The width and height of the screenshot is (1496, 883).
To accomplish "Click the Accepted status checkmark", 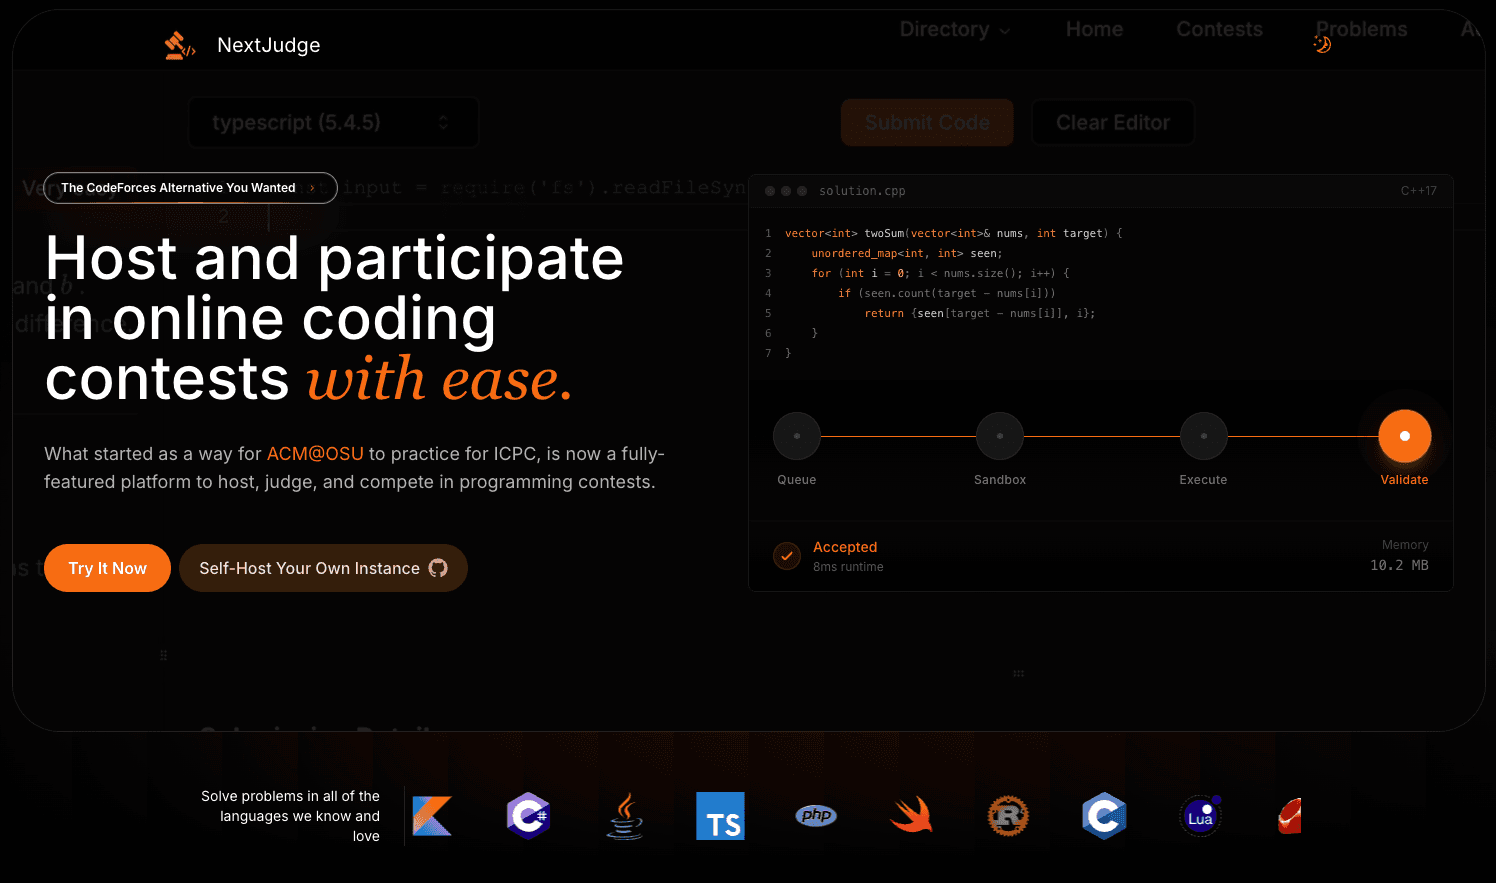I will [x=787, y=556].
